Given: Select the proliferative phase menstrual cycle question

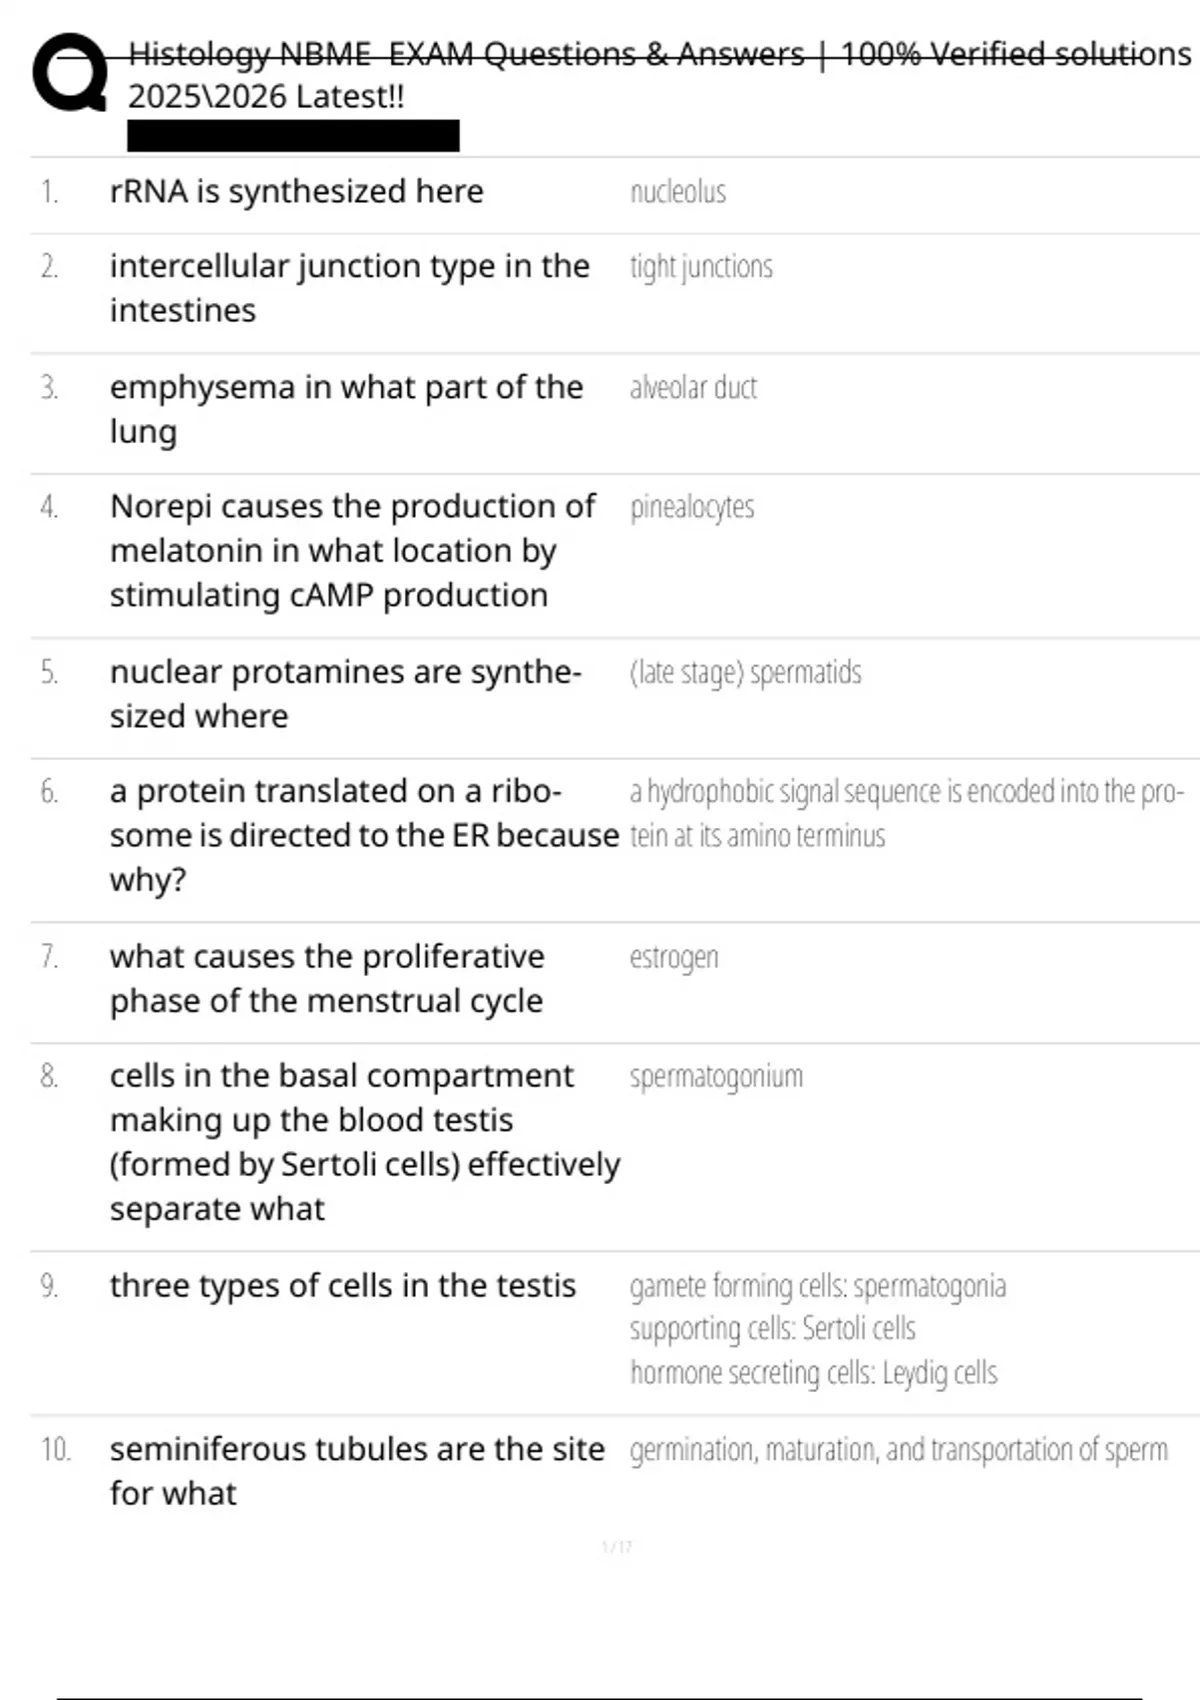Looking at the screenshot, I should click(x=327, y=978).
